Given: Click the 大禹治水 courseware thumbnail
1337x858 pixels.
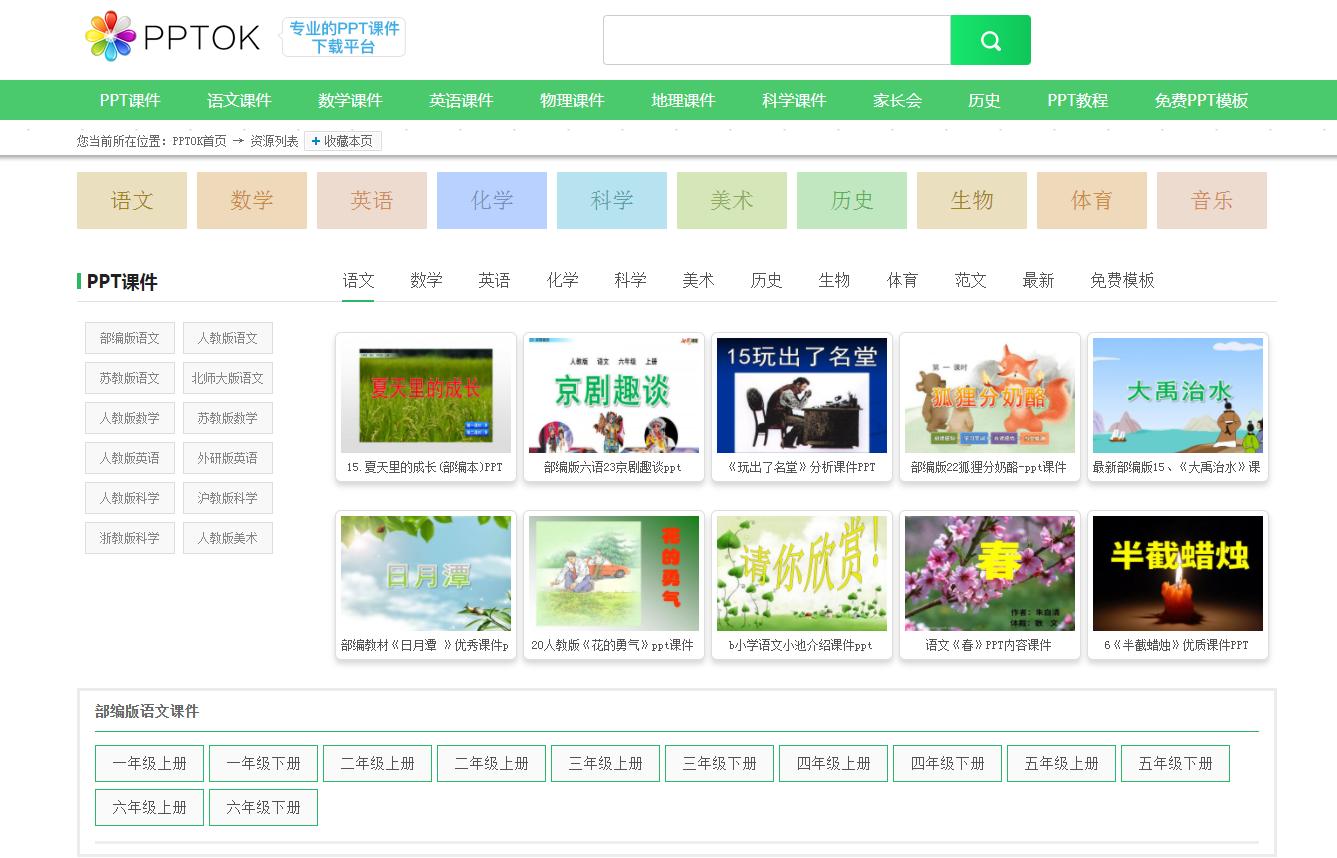Looking at the screenshot, I should click(1177, 395).
